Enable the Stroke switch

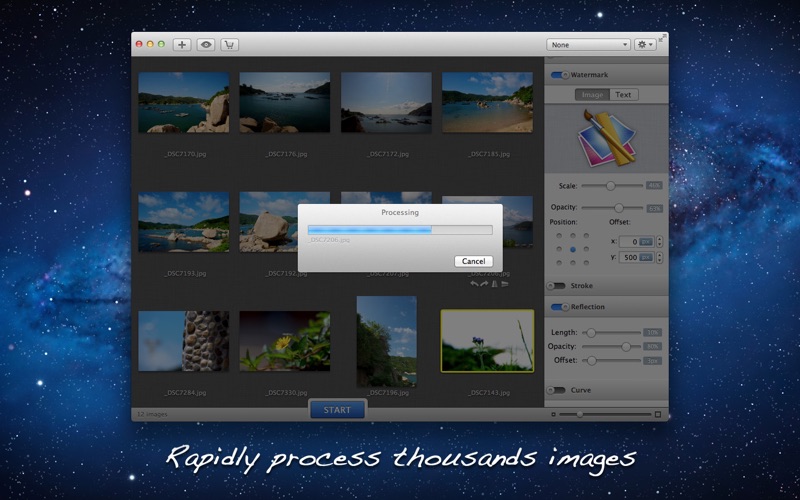click(556, 286)
